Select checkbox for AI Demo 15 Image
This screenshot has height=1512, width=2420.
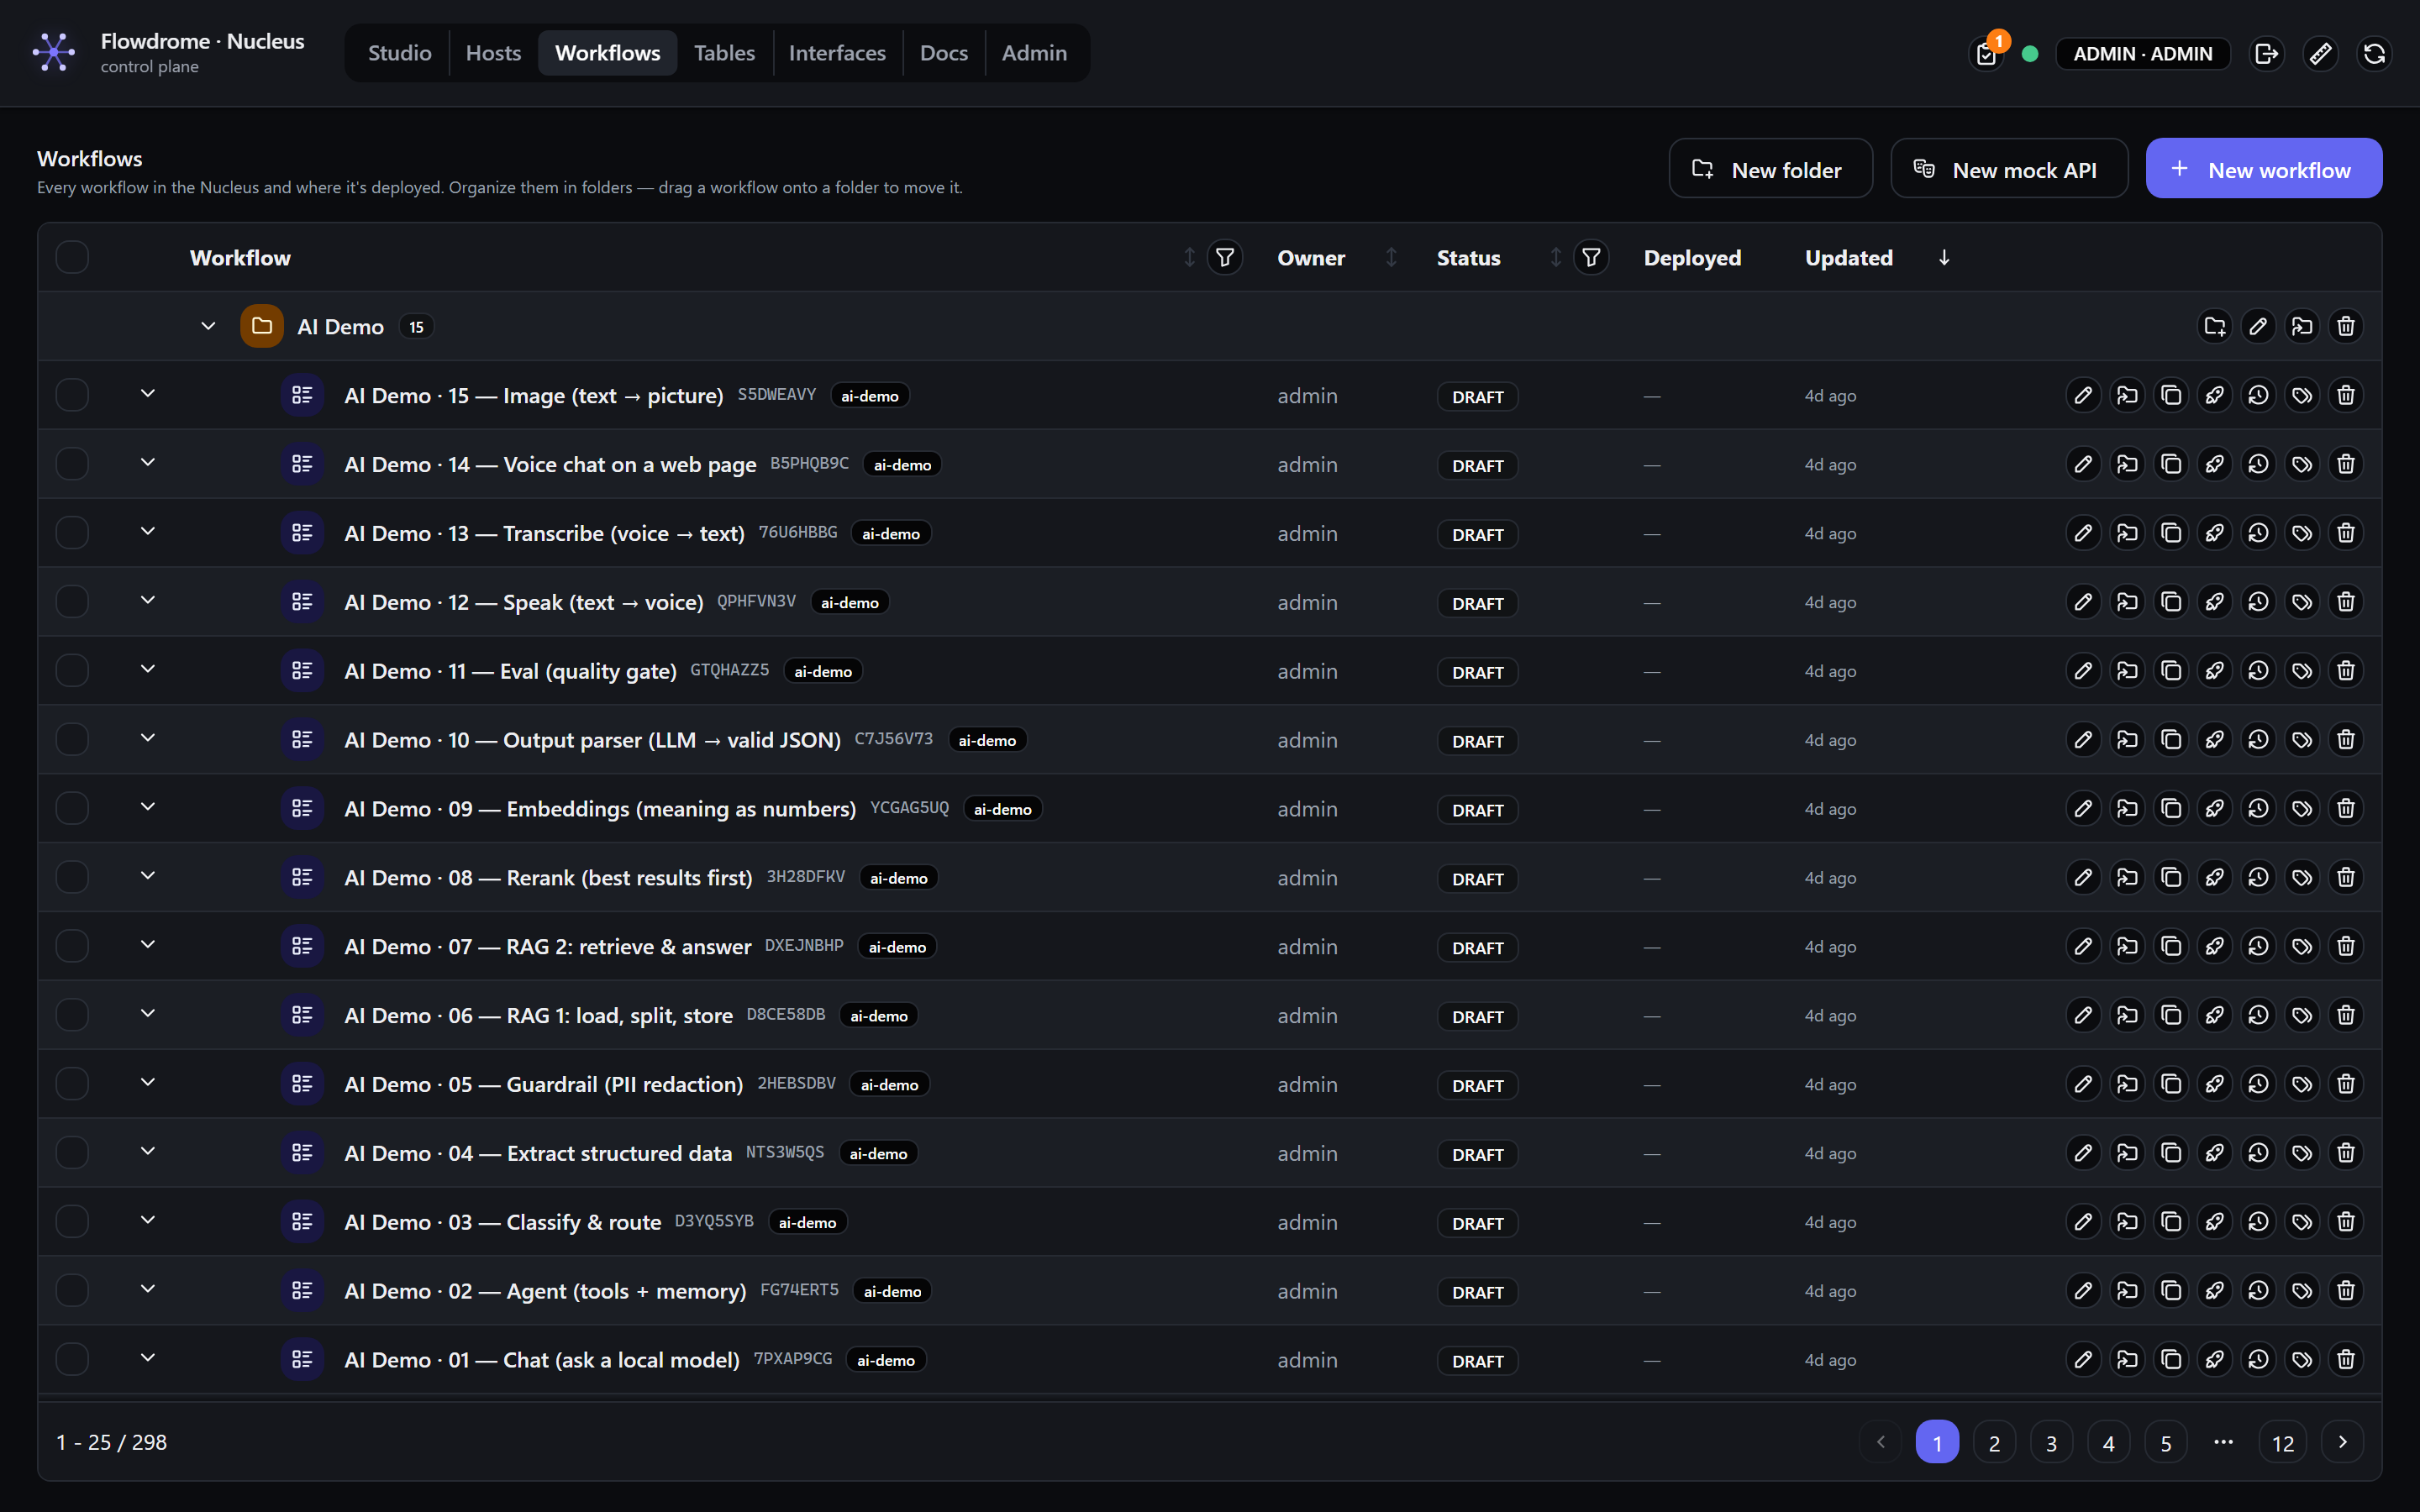tap(72, 395)
